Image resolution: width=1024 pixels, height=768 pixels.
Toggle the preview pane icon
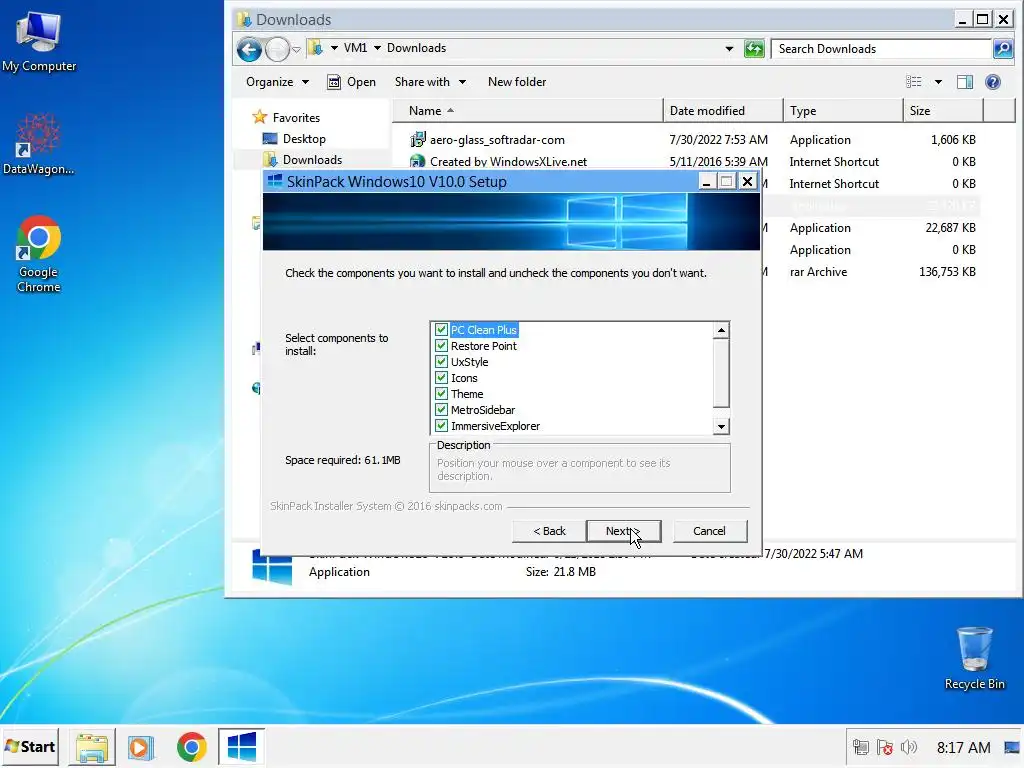(965, 82)
